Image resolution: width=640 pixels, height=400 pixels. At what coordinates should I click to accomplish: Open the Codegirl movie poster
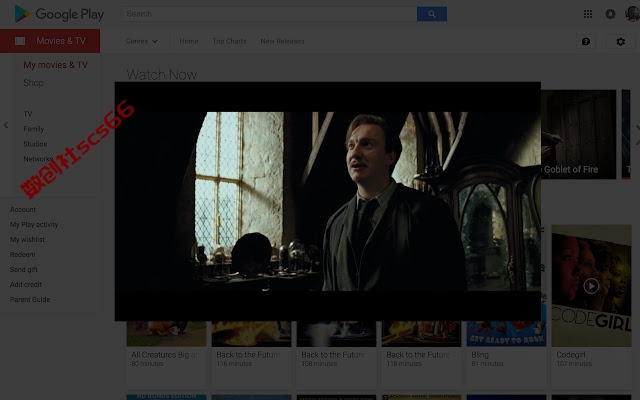pyautogui.click(x=591, y=286)
